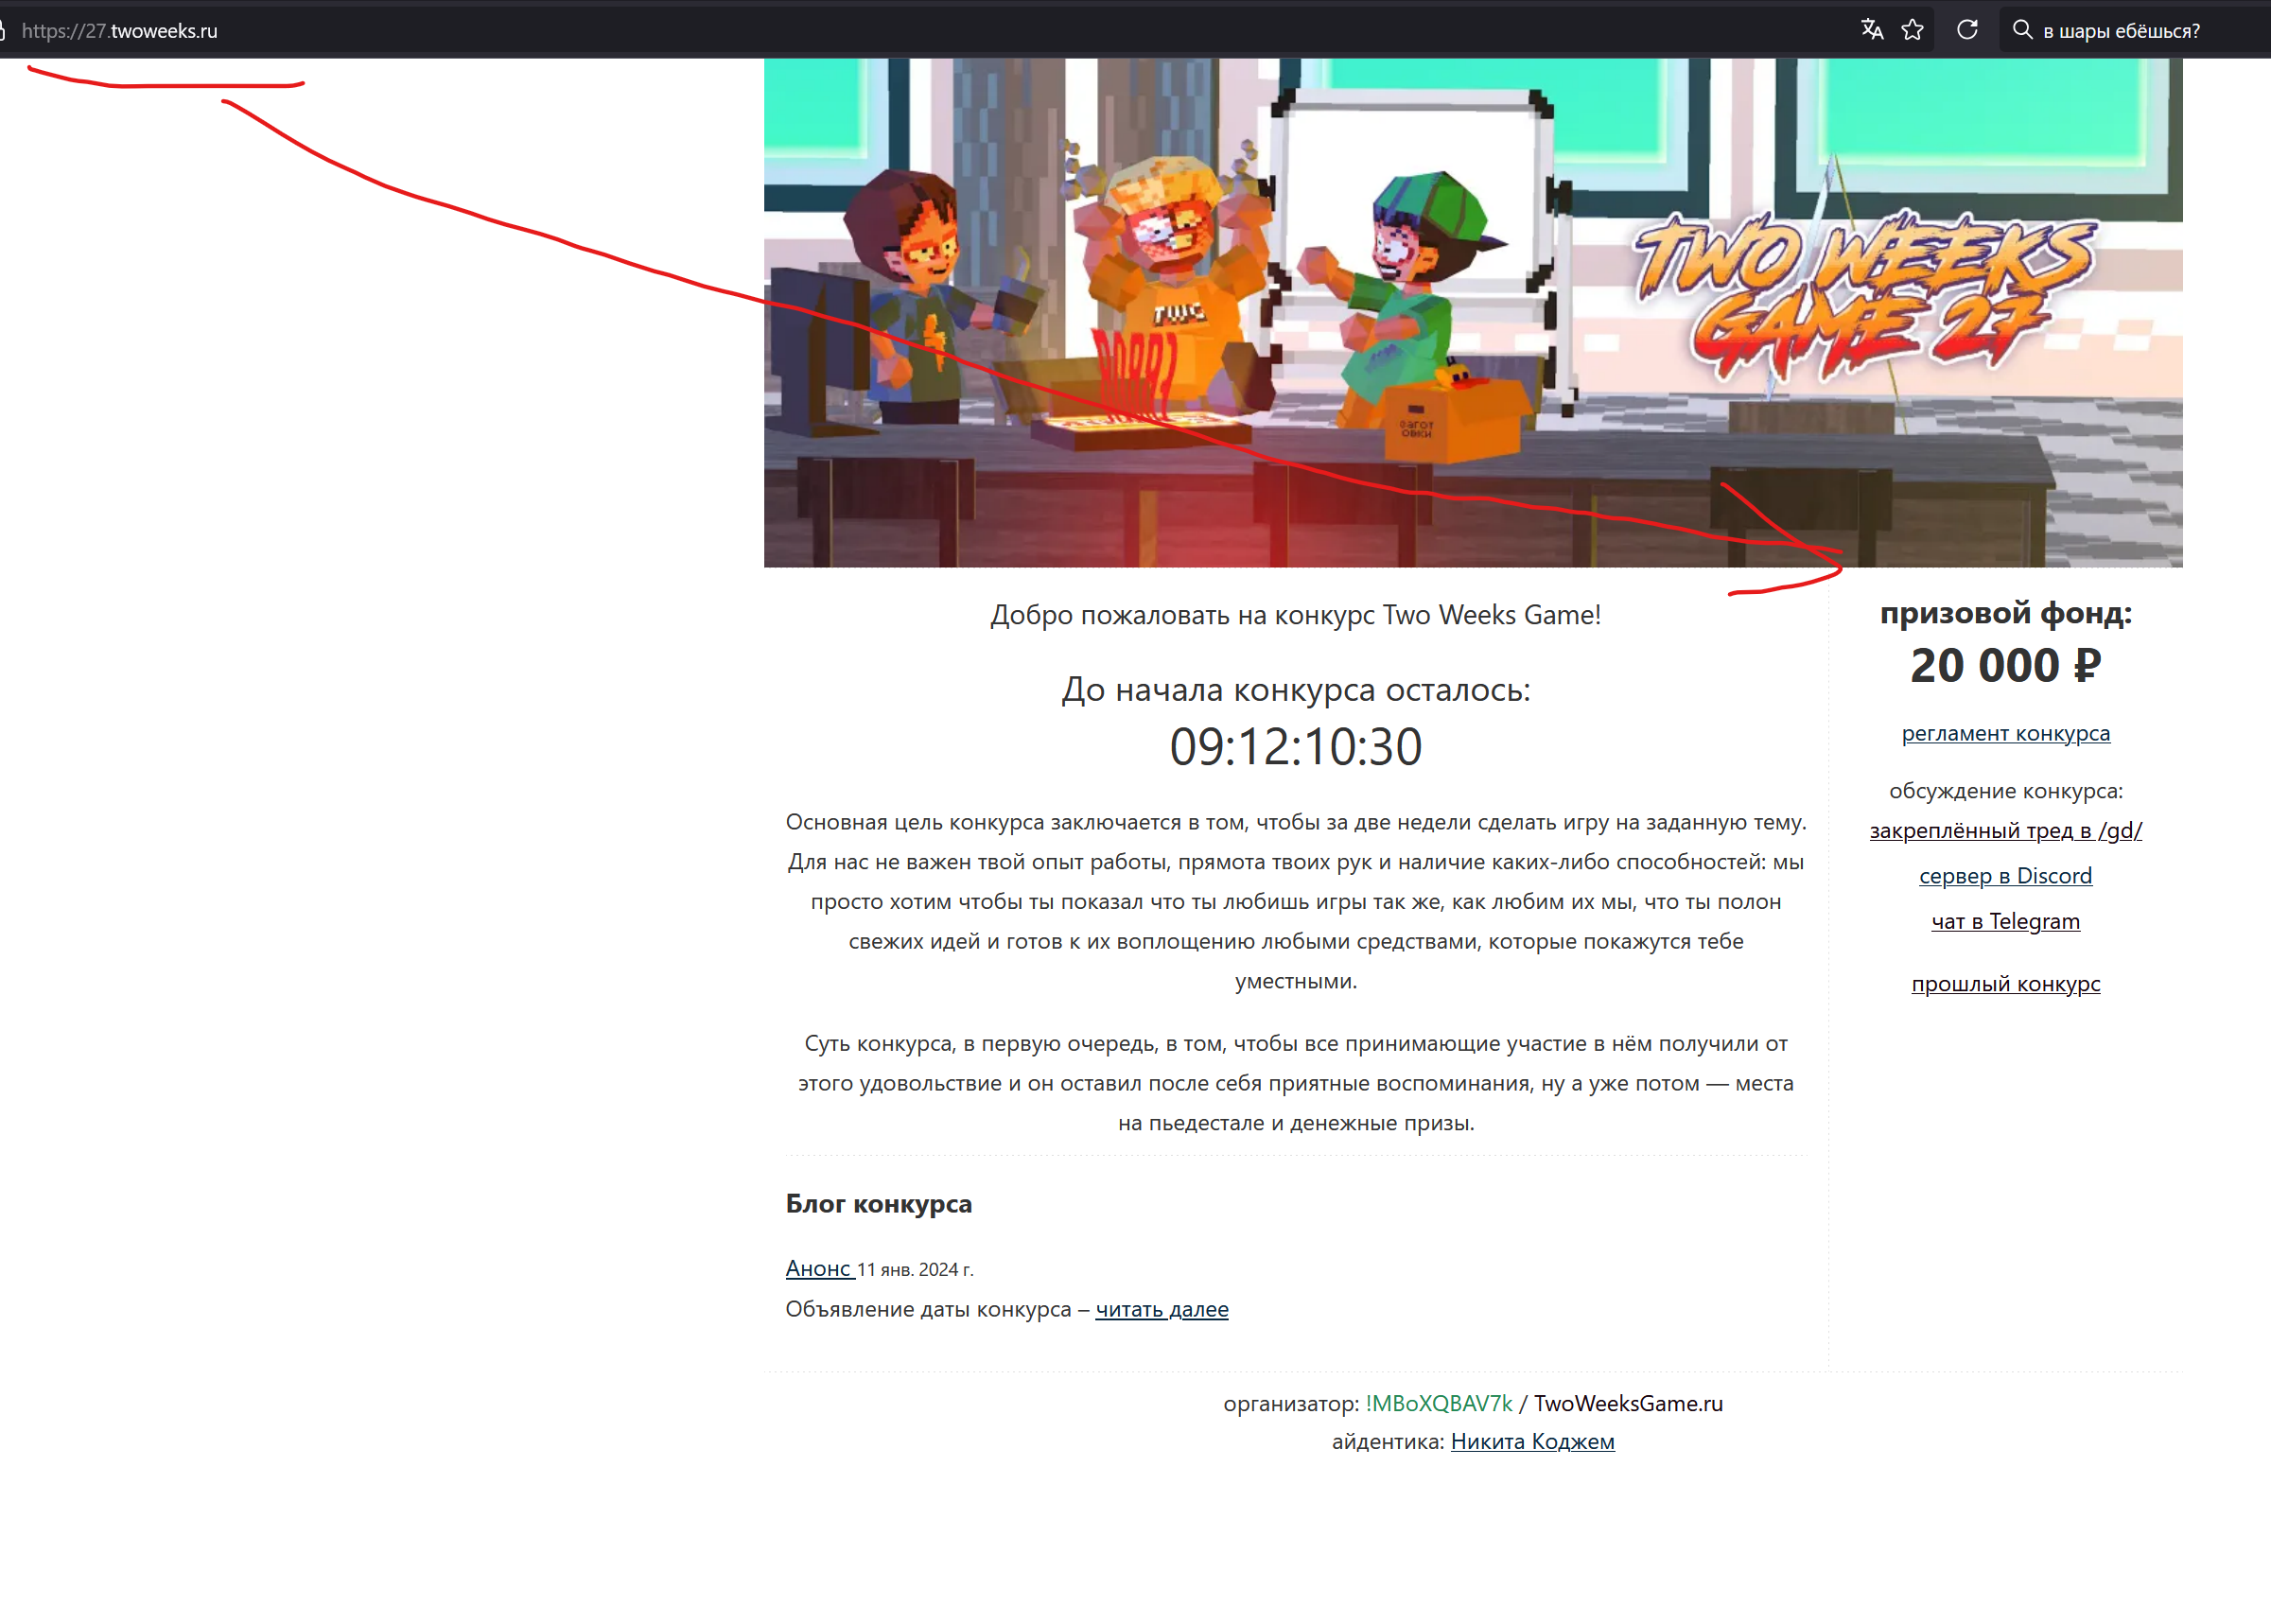Open the регламент конкурса link
The image size is (2271, 1624).
tap(2005, 733)
